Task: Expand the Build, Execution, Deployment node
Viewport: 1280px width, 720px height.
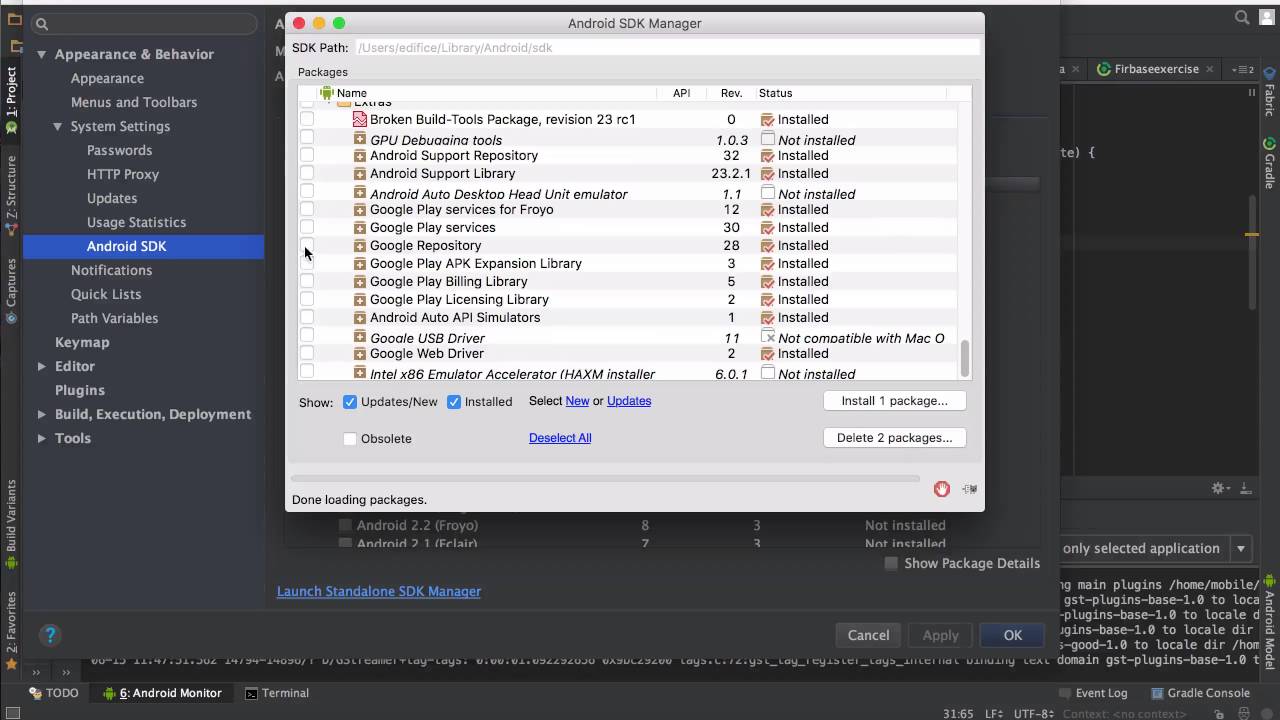Action: point(42,414)
